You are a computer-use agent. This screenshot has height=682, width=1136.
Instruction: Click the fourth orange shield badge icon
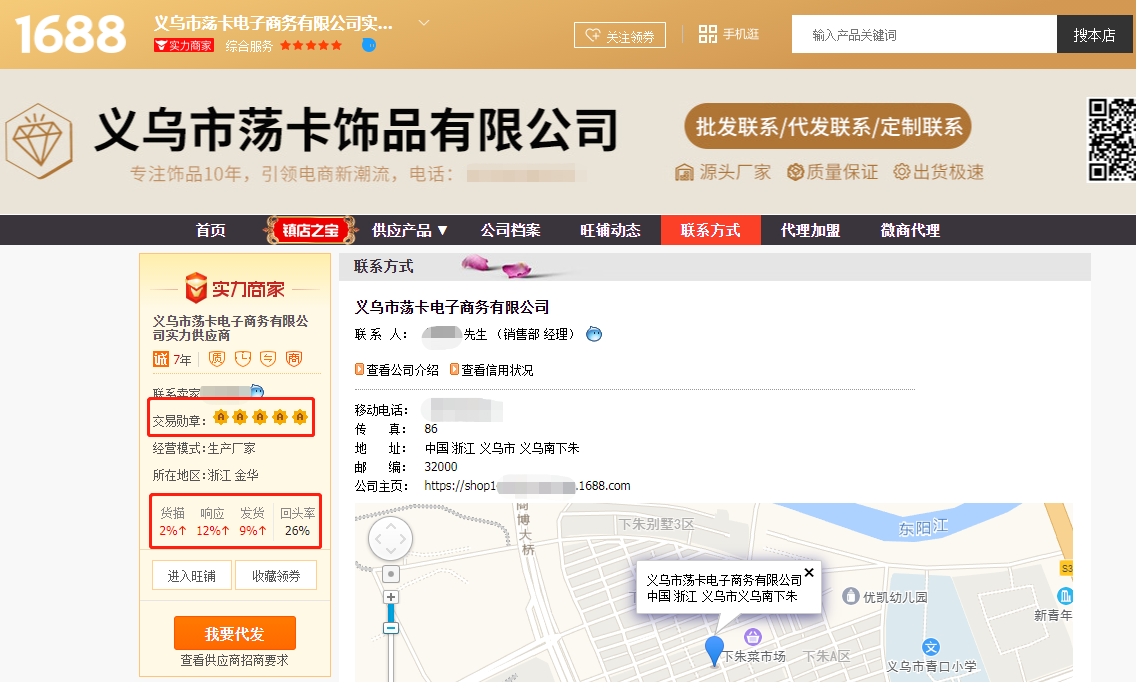294,359
